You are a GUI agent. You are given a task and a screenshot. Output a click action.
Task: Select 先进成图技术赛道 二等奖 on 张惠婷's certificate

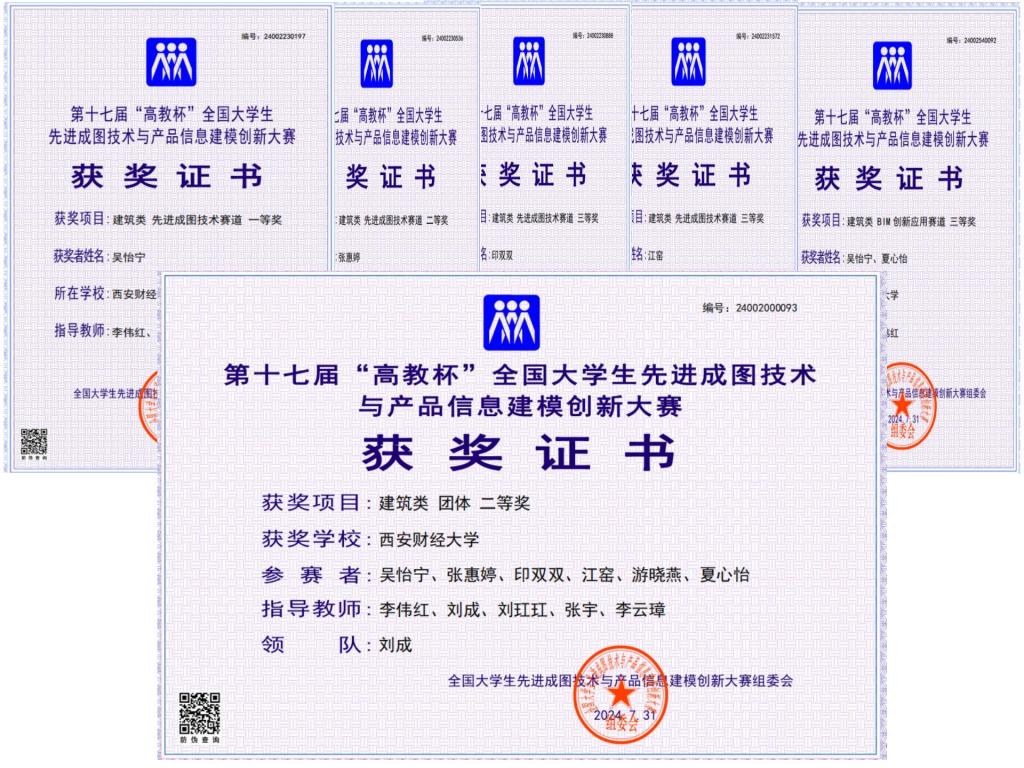click(406, 221)
